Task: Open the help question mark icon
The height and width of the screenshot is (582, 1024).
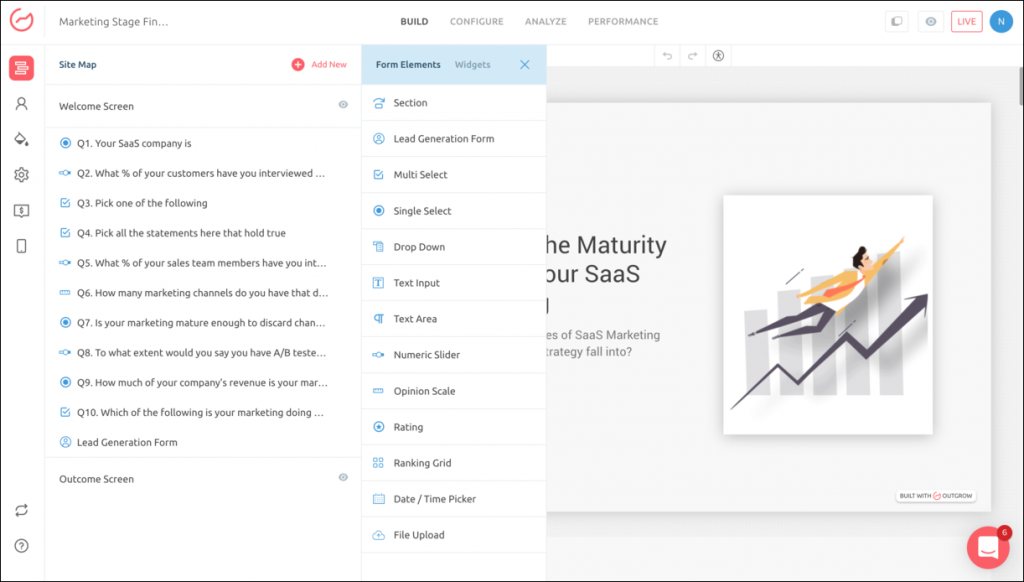Action: point(21,546)
